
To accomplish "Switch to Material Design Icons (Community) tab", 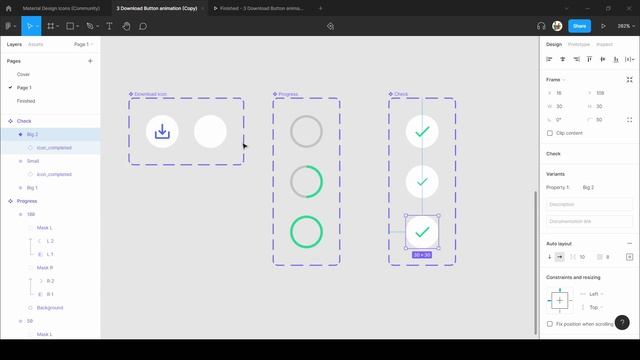I will (x=61, y=8).
